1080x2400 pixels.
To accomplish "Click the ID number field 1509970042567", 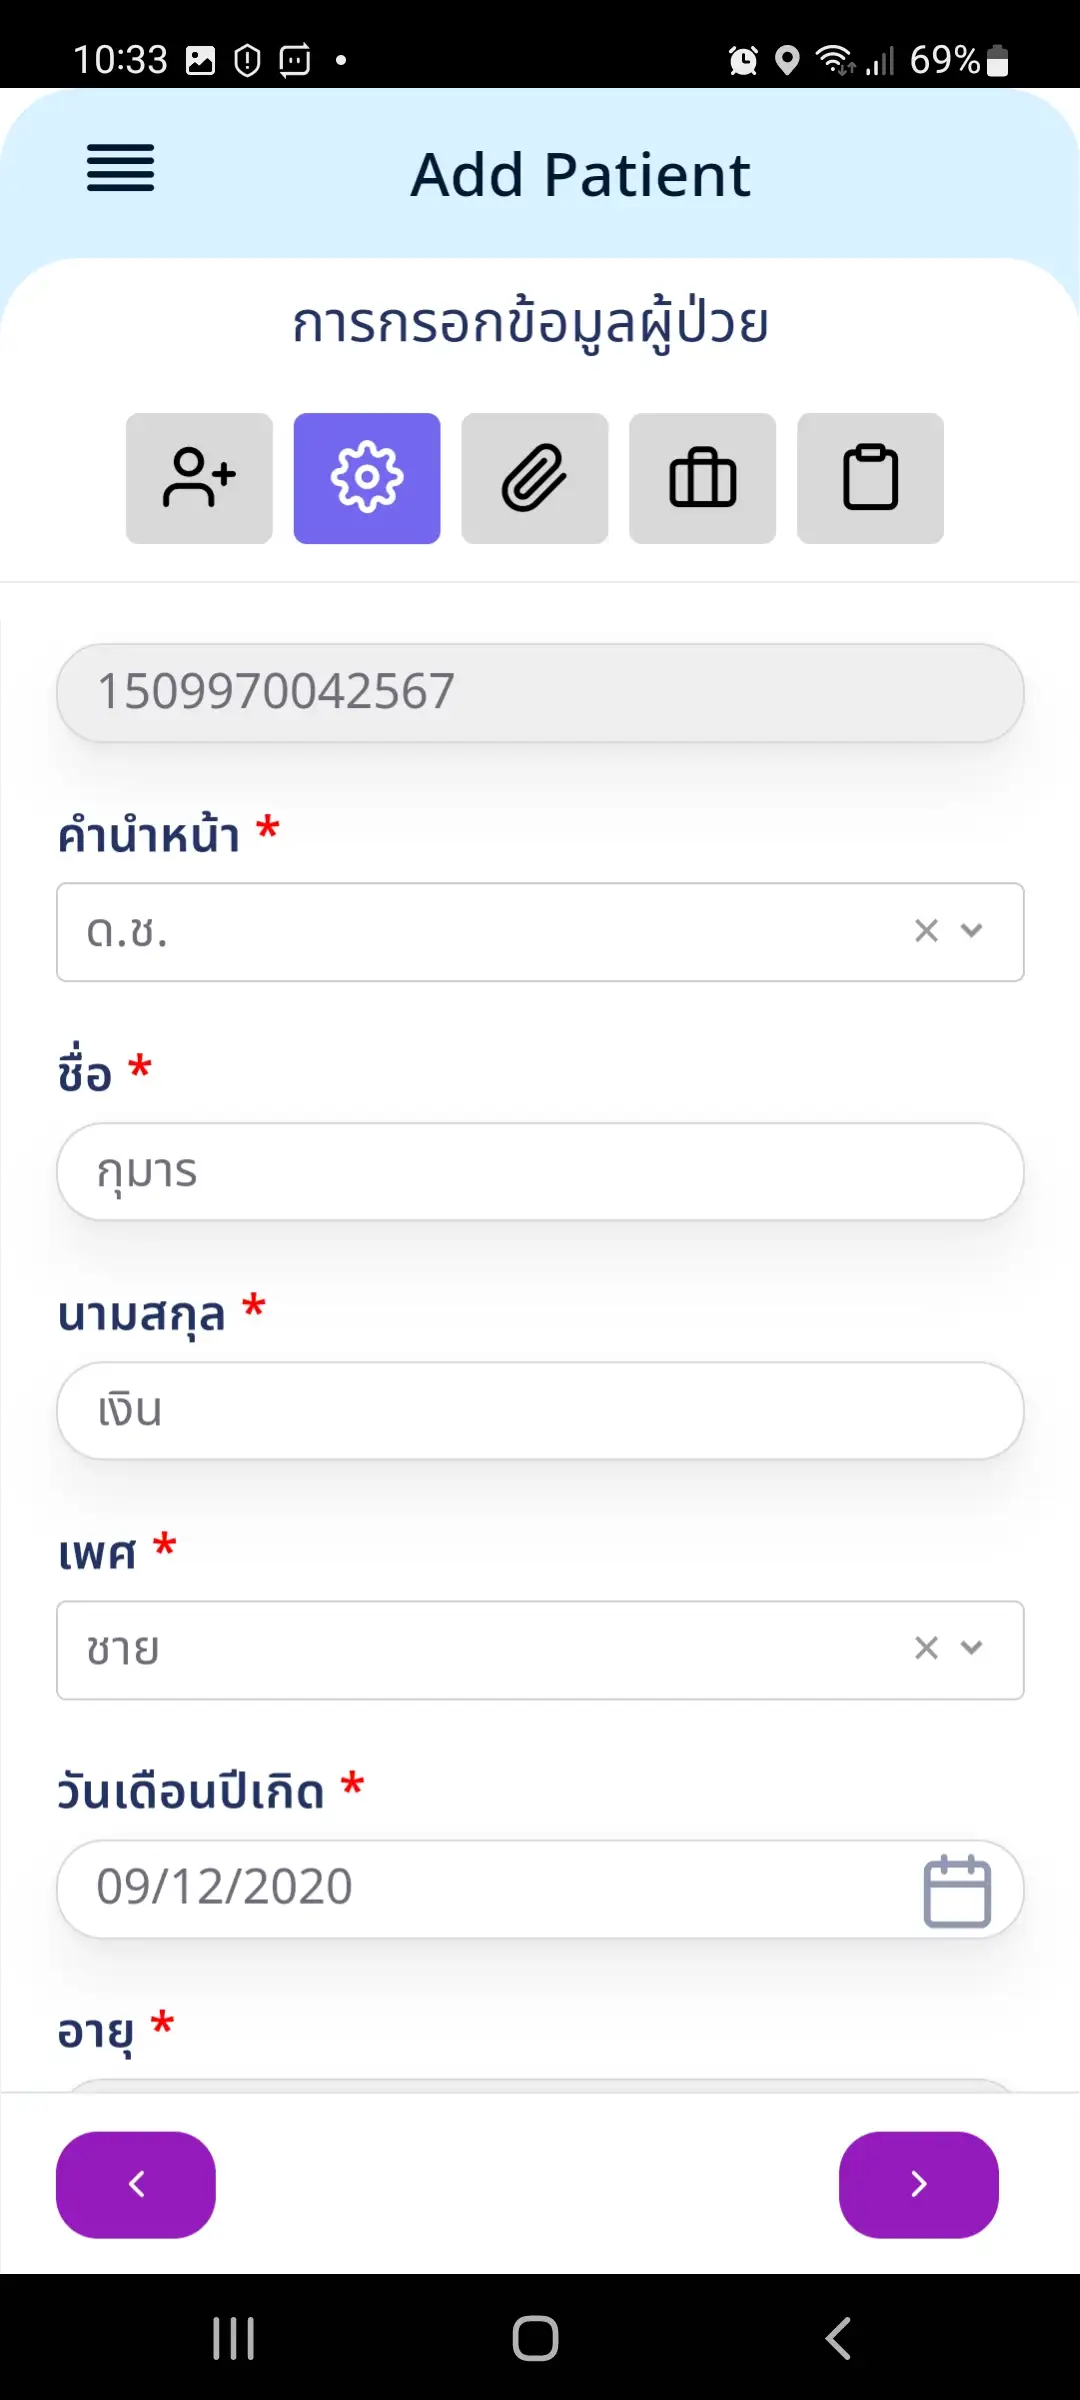I will [x=540, y=692].
